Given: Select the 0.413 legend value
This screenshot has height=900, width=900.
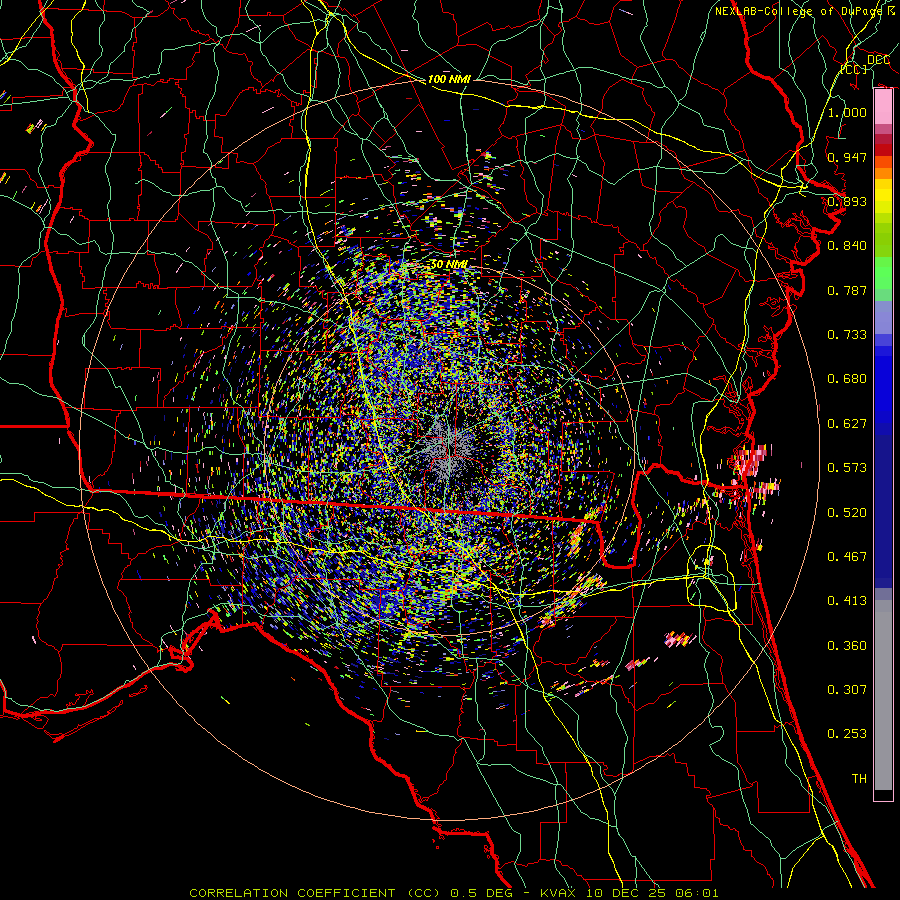Looking at the screenshot, I should [x=847, y=601].
